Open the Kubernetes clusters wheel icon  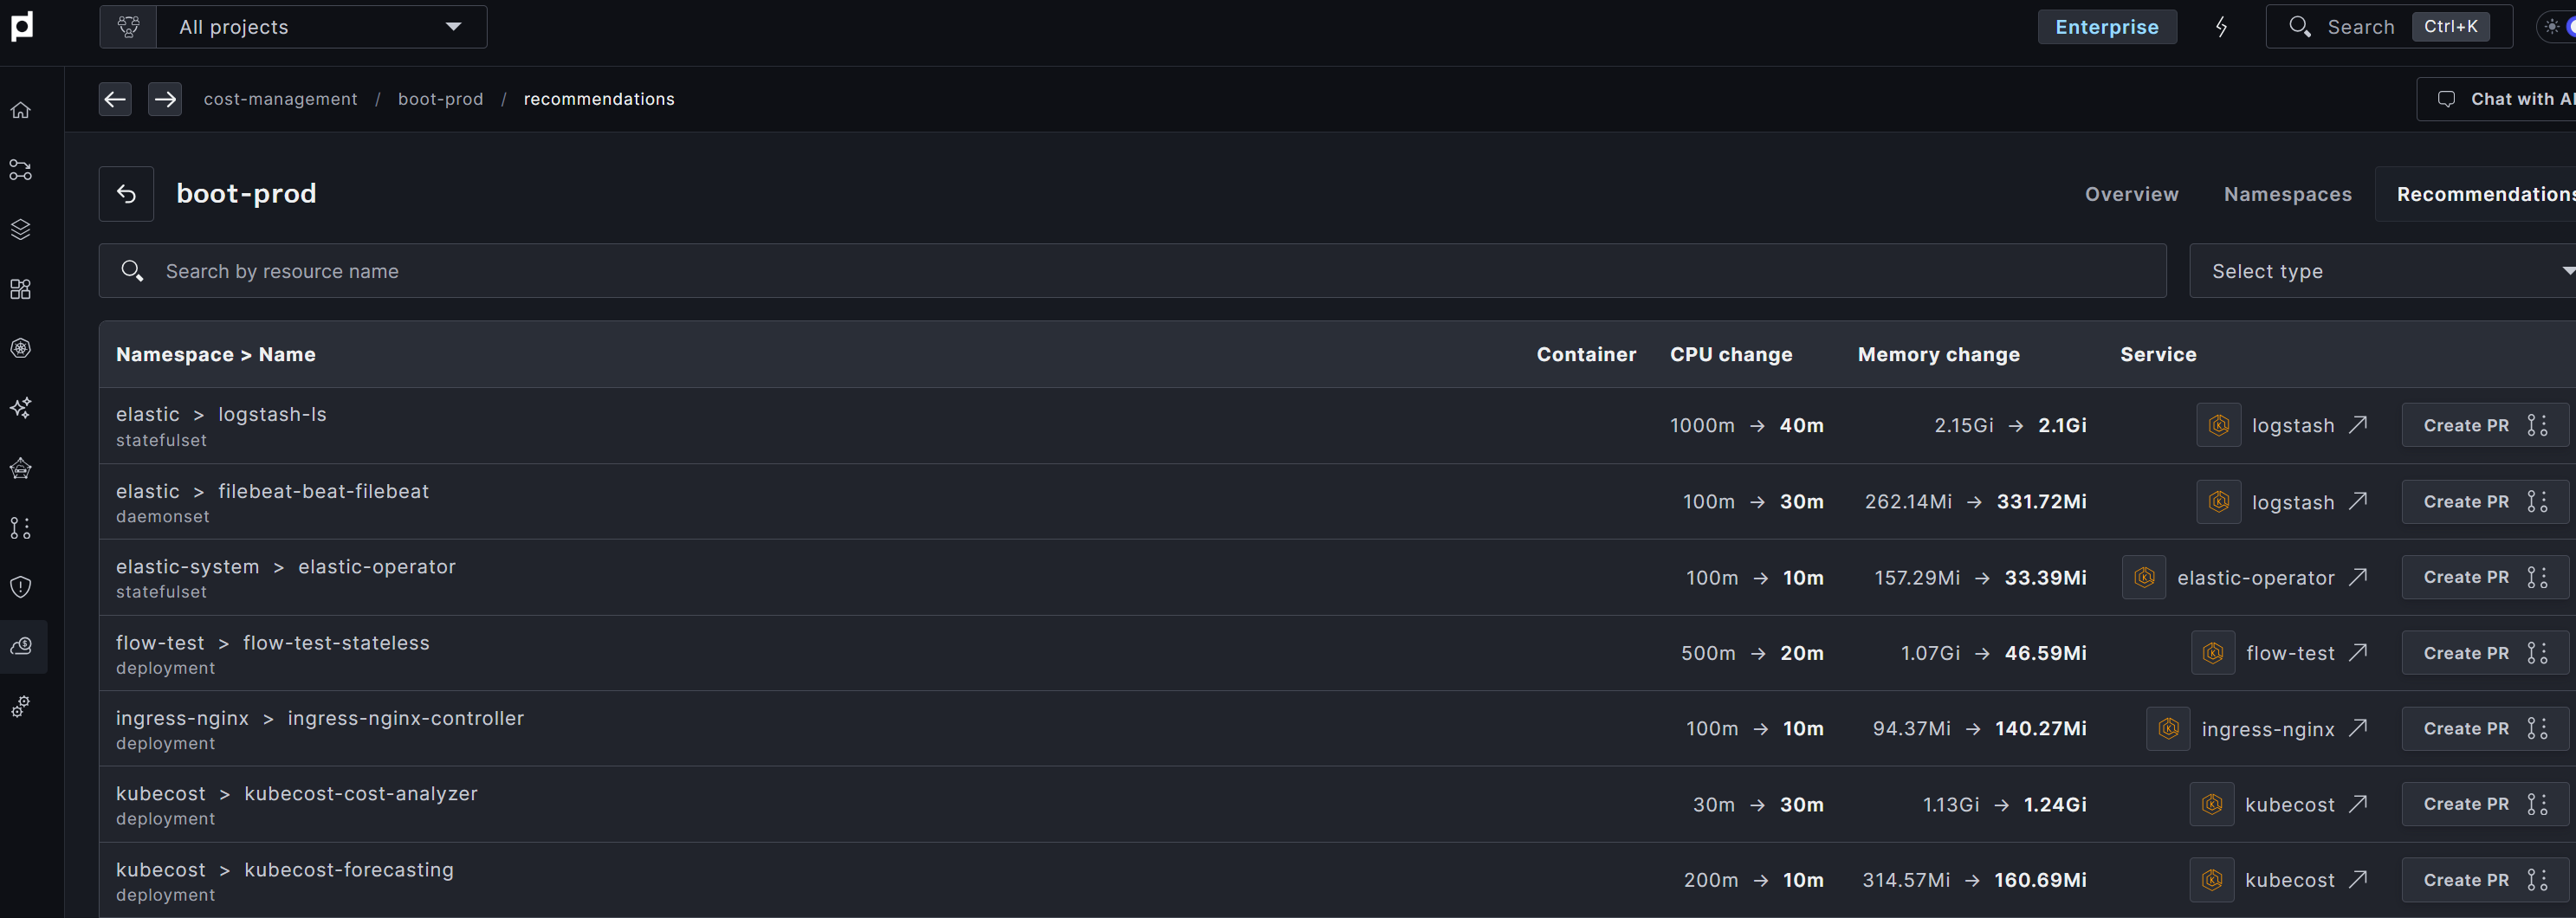pos(21,348)
